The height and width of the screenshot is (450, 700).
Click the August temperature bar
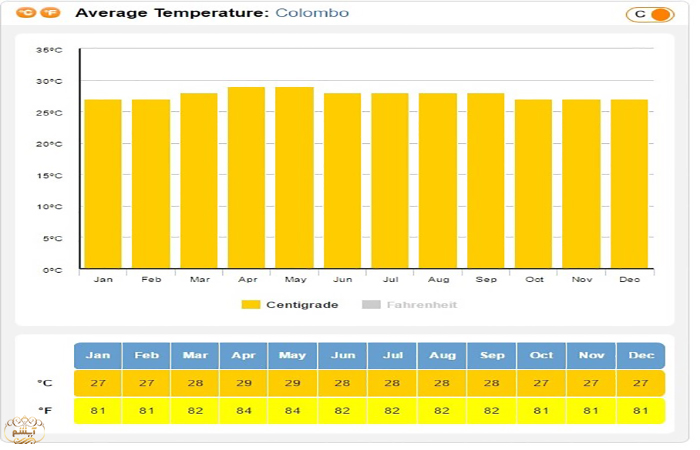(437, 181)
